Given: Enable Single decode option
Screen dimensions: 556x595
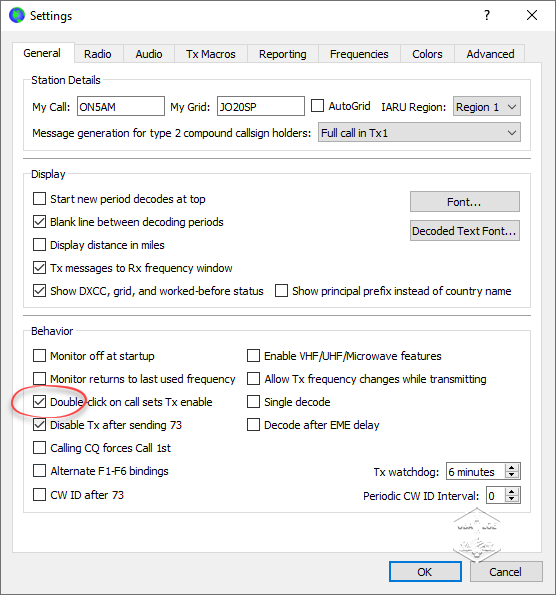Looking at the screenshot, I should point(253,401).
